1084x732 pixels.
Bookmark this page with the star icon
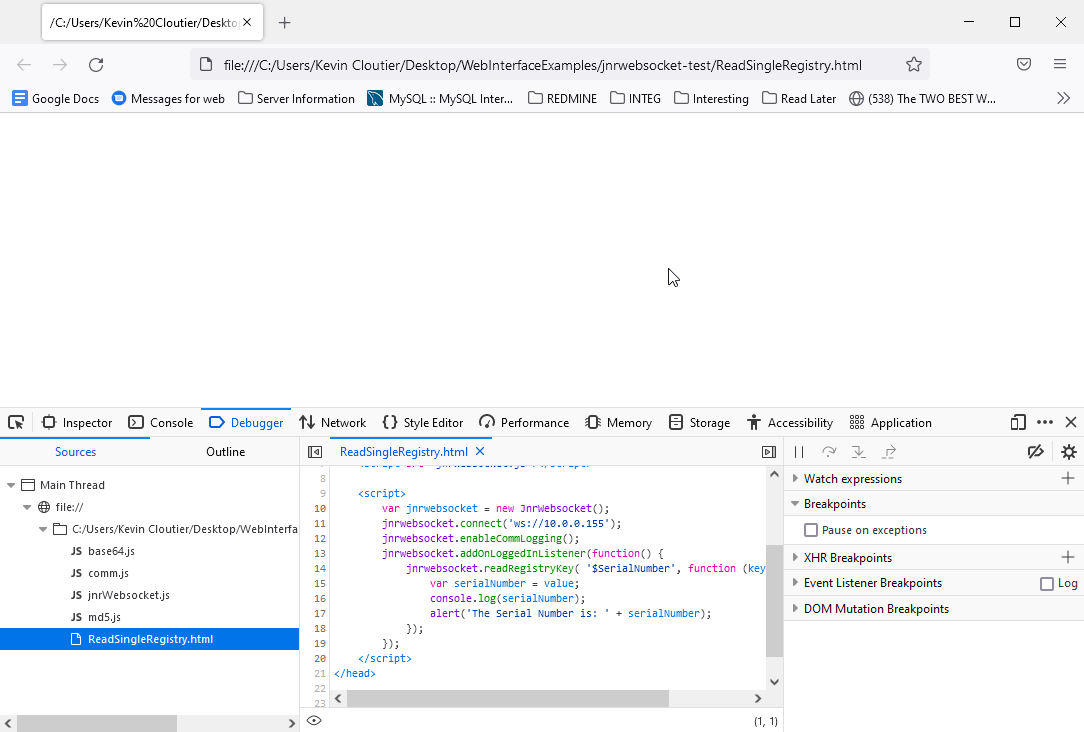[x=914, y=65]
